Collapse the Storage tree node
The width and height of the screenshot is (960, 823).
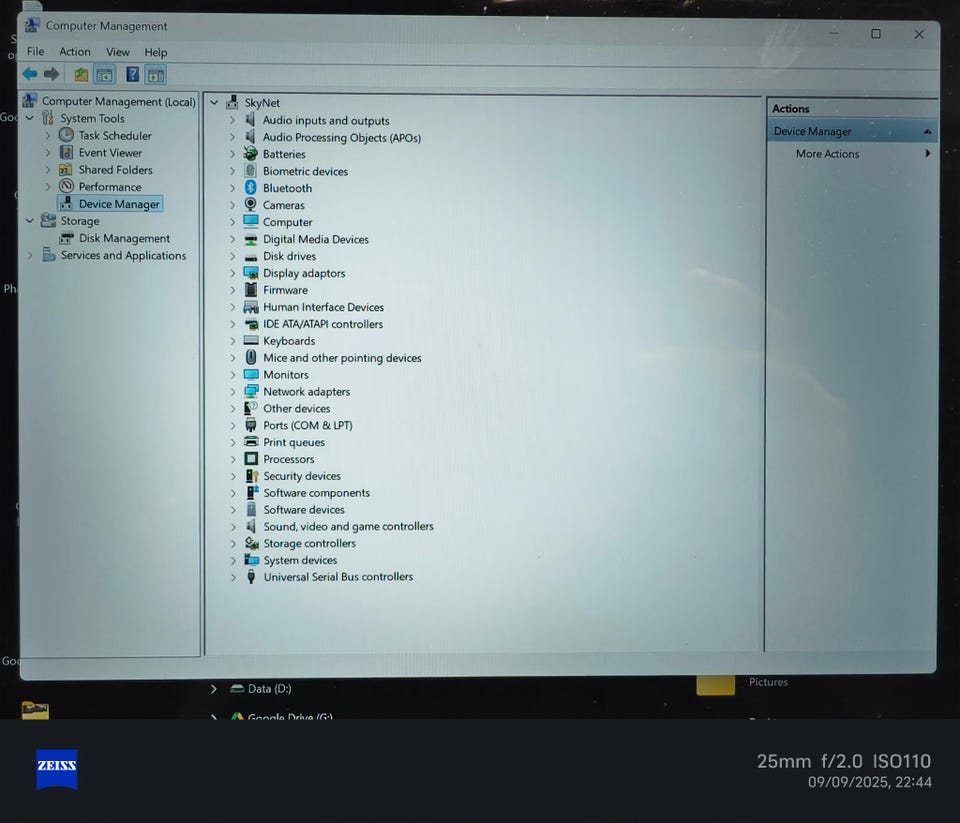click(29, 220)
